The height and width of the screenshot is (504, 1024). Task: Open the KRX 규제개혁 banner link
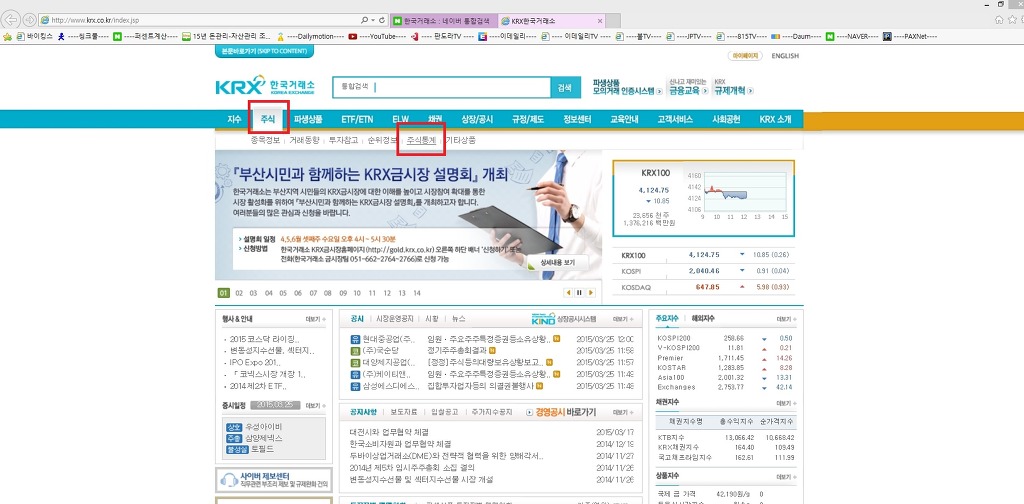pos(733,87)
